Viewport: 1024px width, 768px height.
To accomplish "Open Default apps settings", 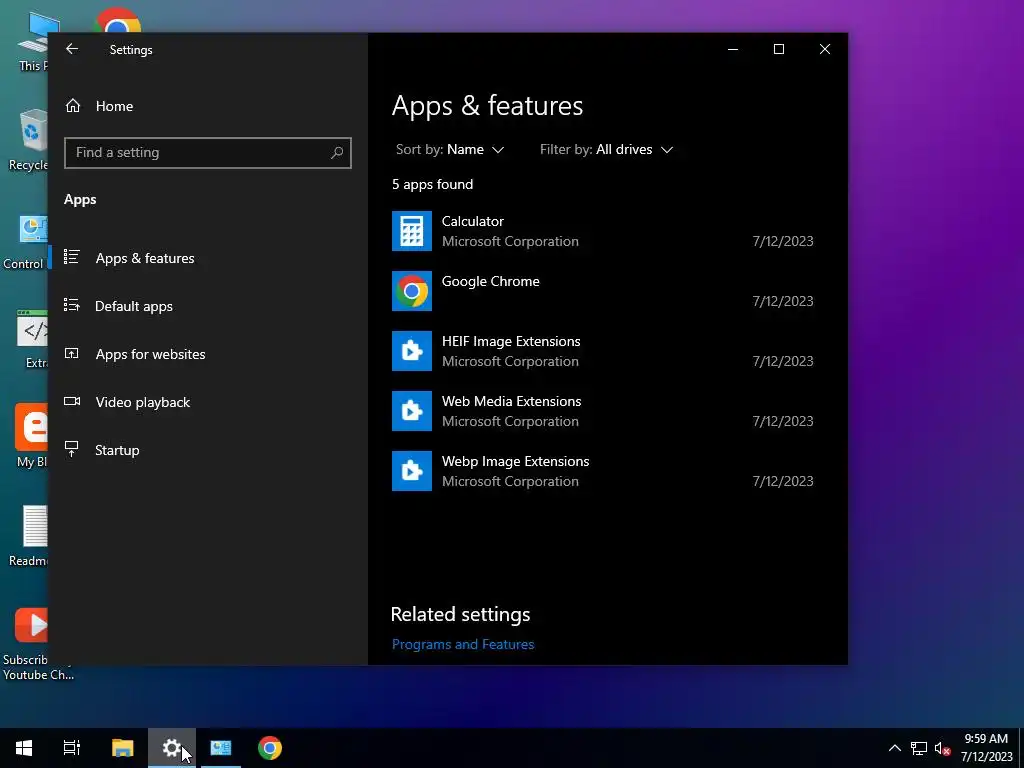I will [x=208, y=306].
